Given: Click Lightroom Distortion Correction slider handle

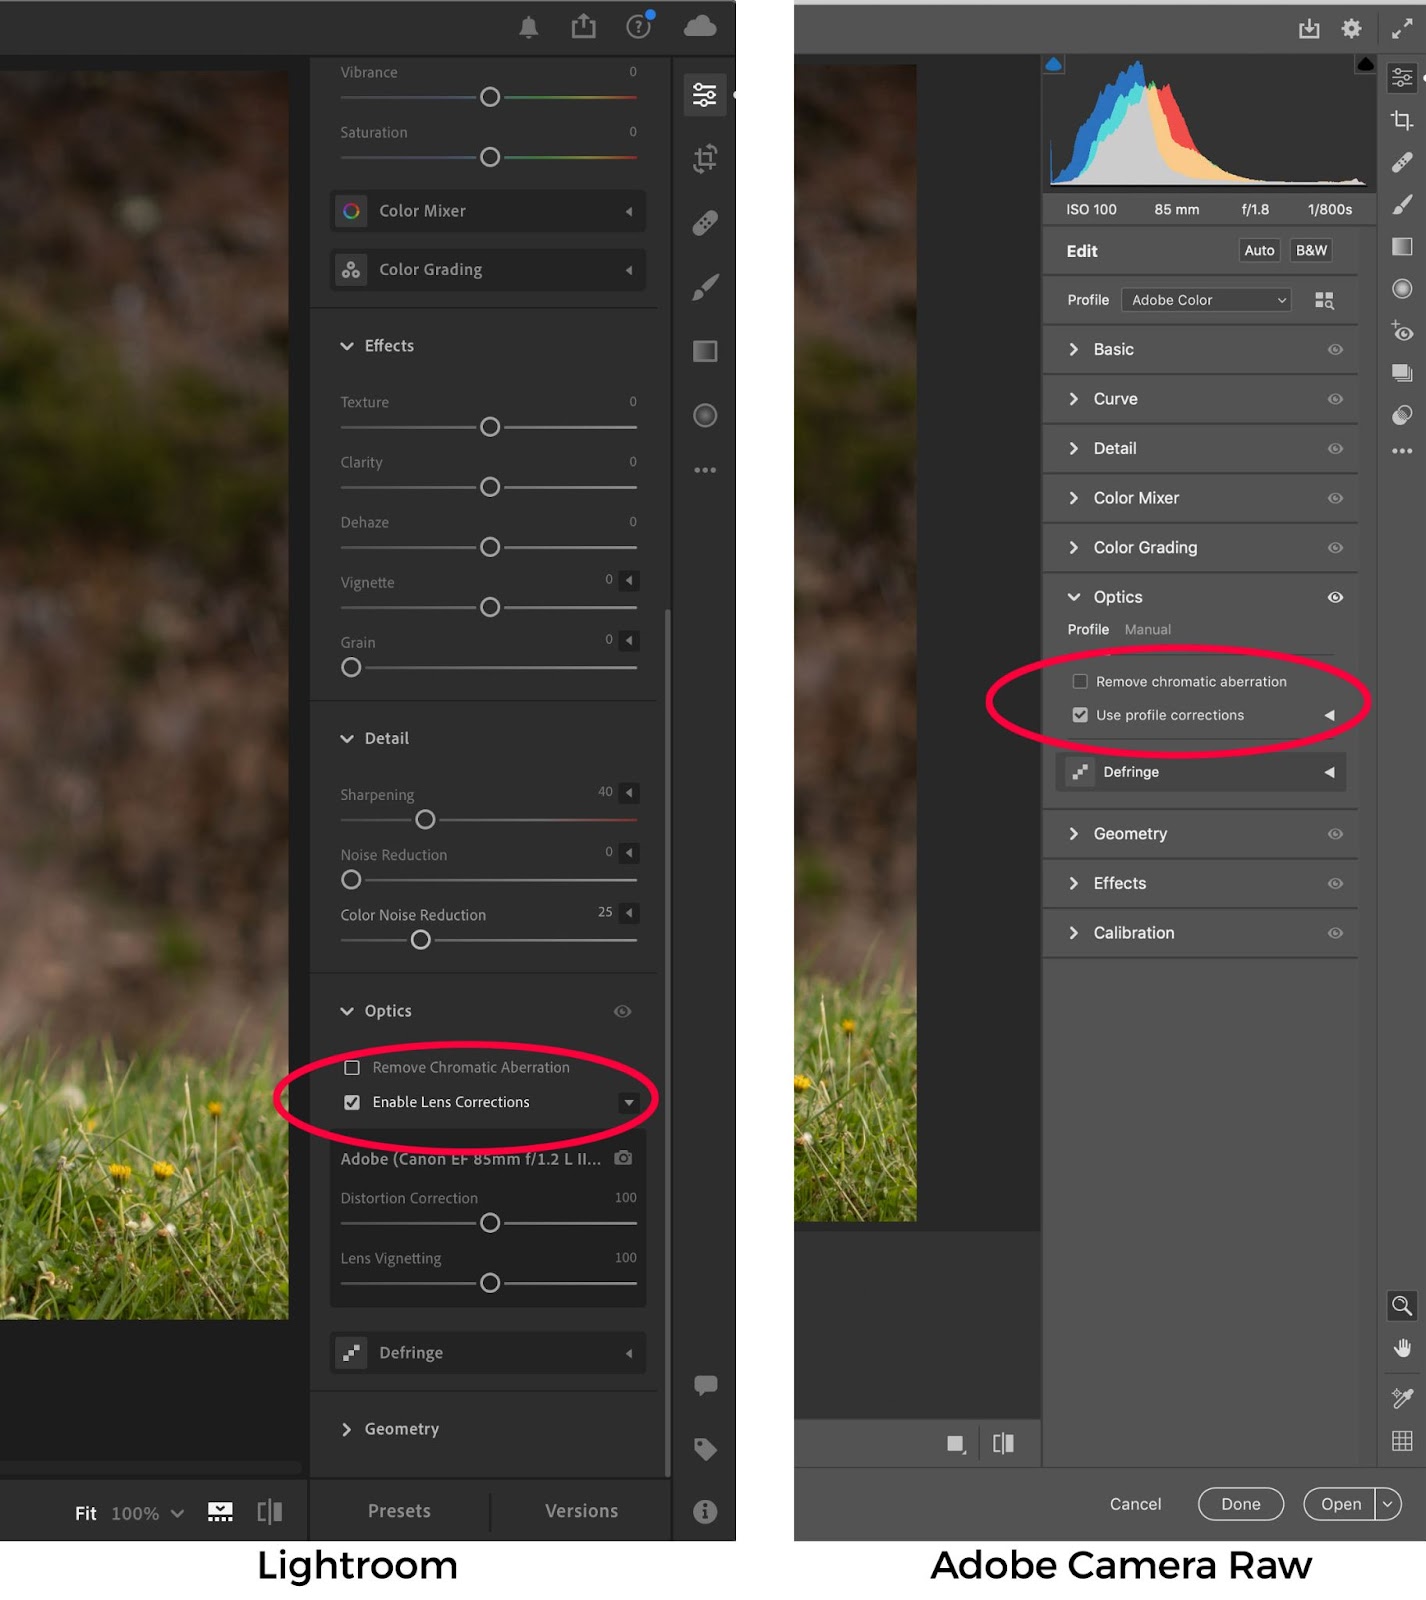Looking at the screenshot, I should point(490,1223).
